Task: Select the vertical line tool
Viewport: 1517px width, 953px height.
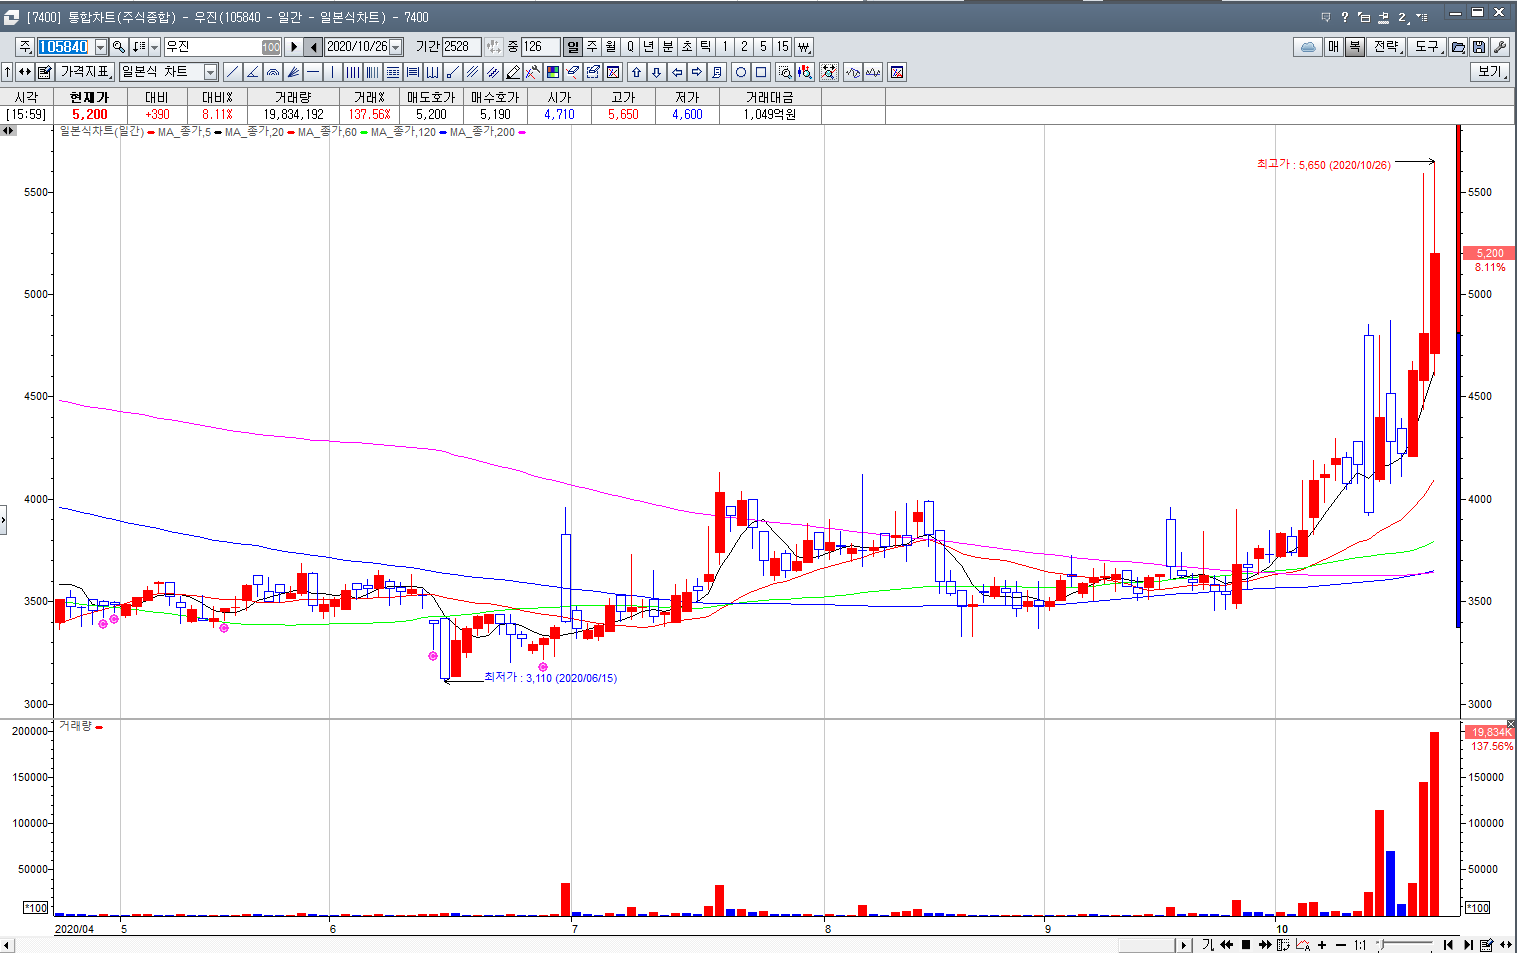Action: click(x=332, y=72)
